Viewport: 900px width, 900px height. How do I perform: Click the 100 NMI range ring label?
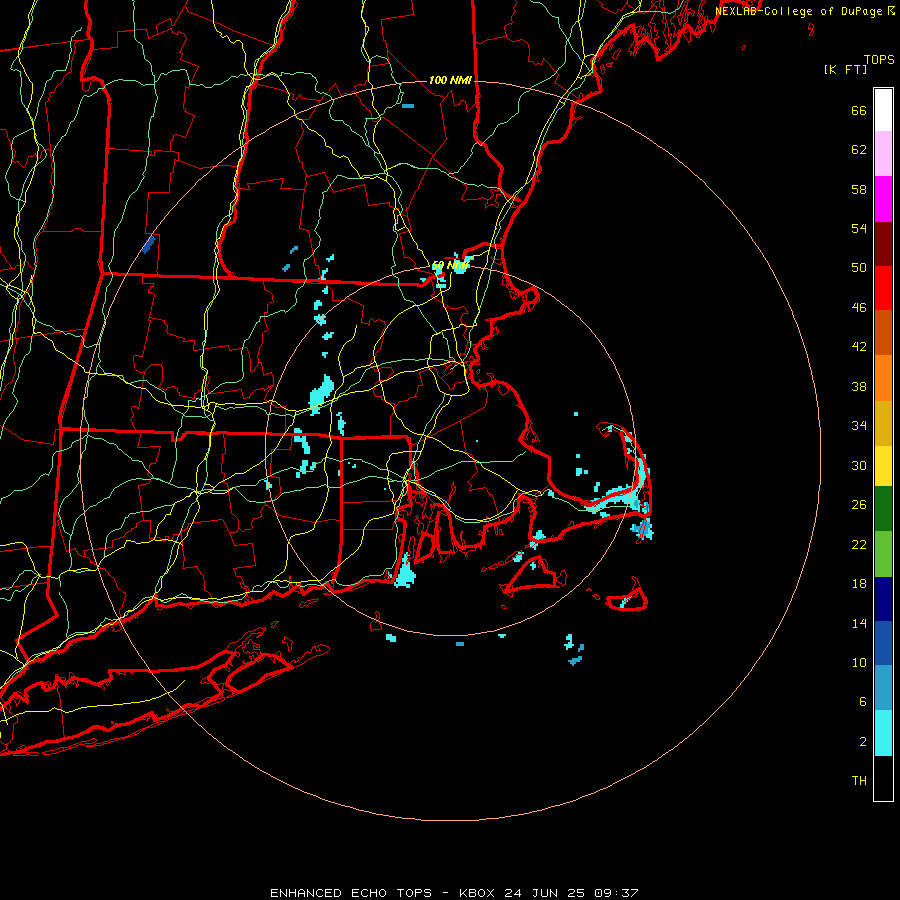coord(450,80)
